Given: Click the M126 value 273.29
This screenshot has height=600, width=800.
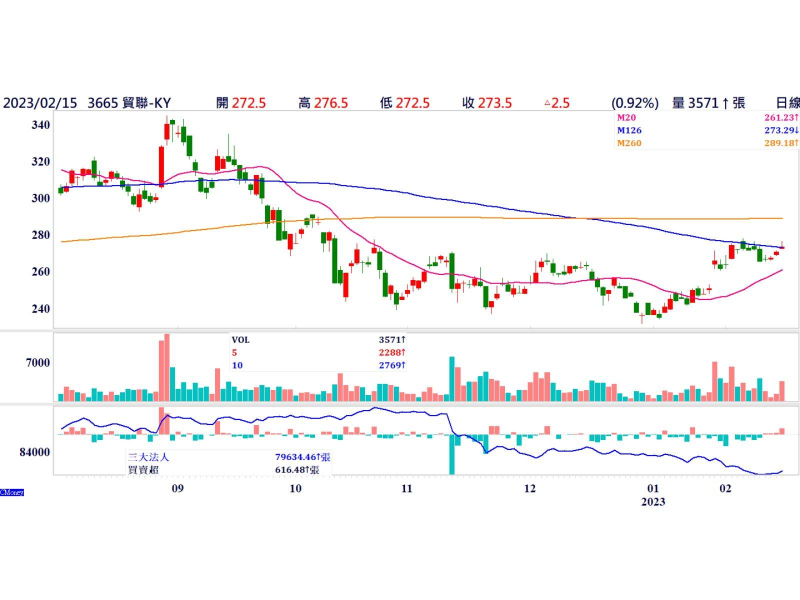Looking at the screenshot, I should tap(781, 131).
